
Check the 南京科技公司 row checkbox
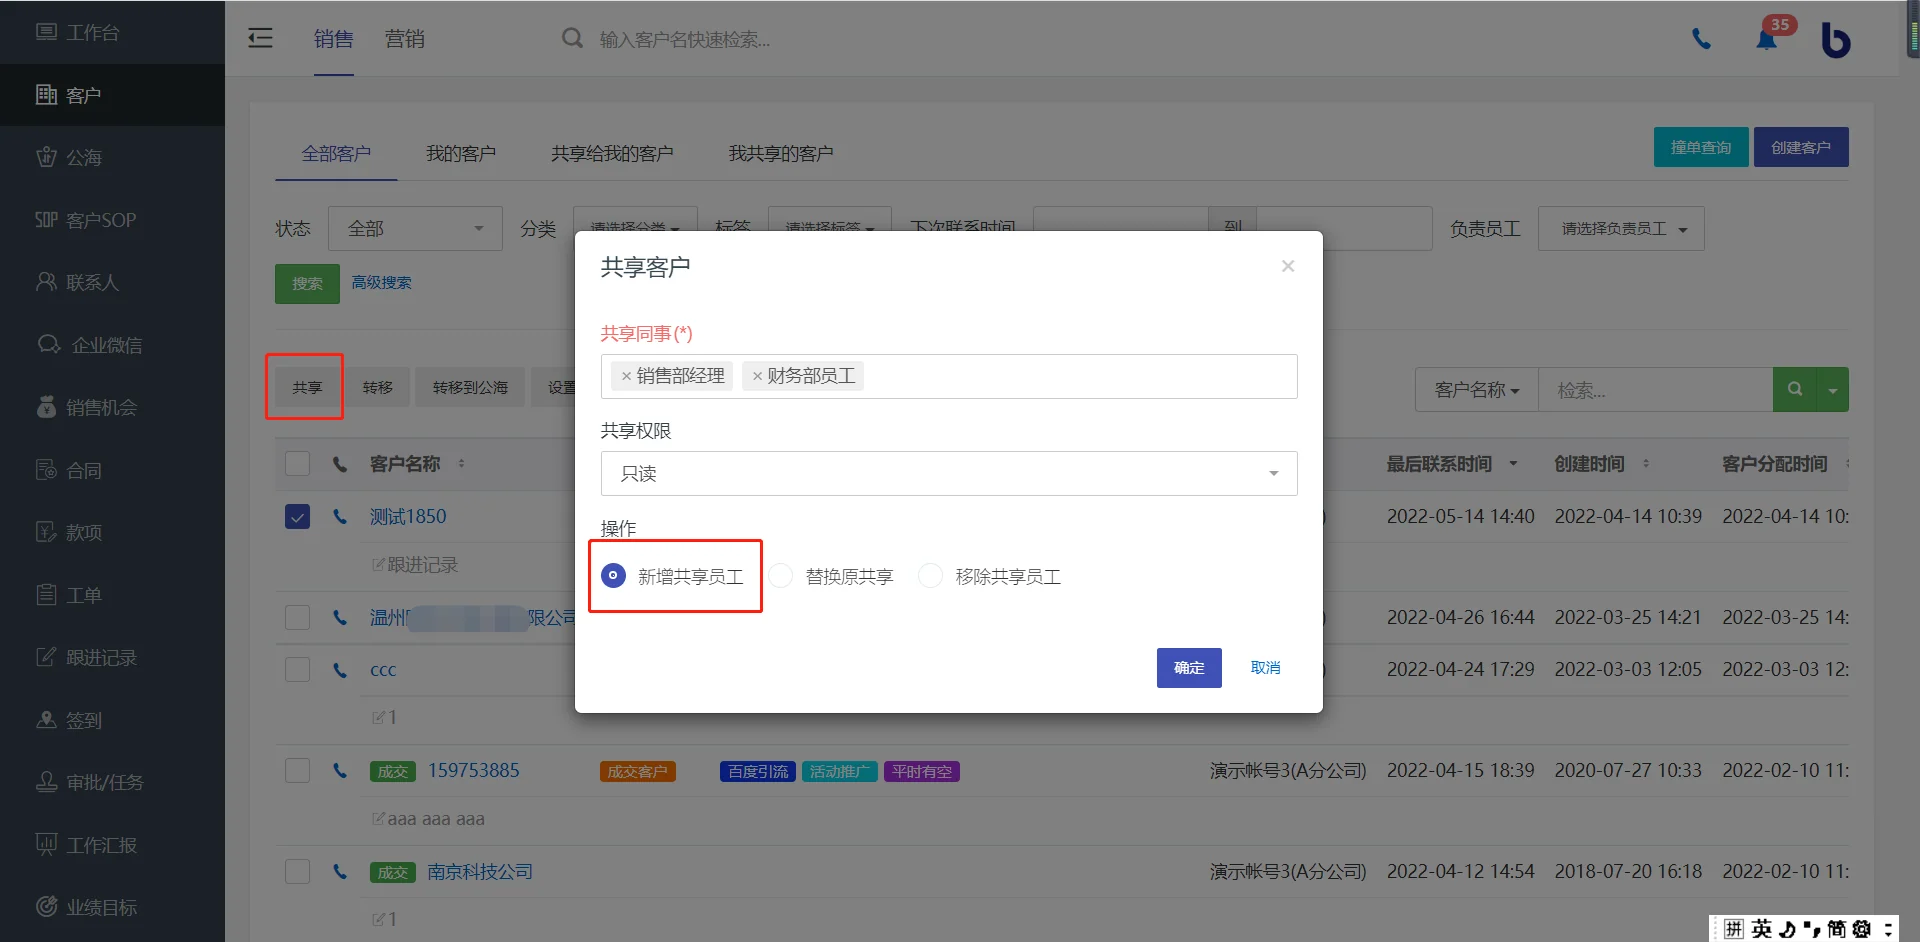click(x=297, y=871)
